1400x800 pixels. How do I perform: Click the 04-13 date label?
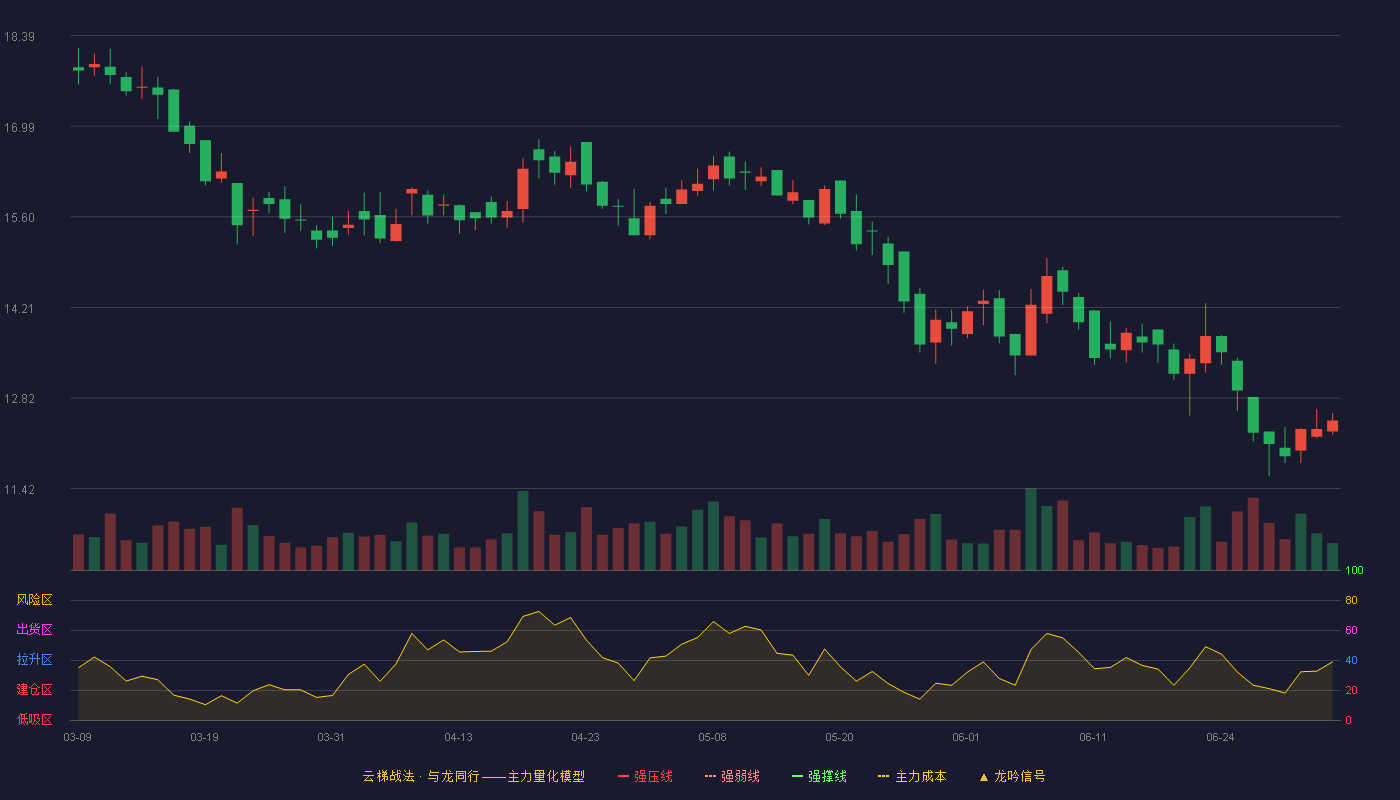458,737
